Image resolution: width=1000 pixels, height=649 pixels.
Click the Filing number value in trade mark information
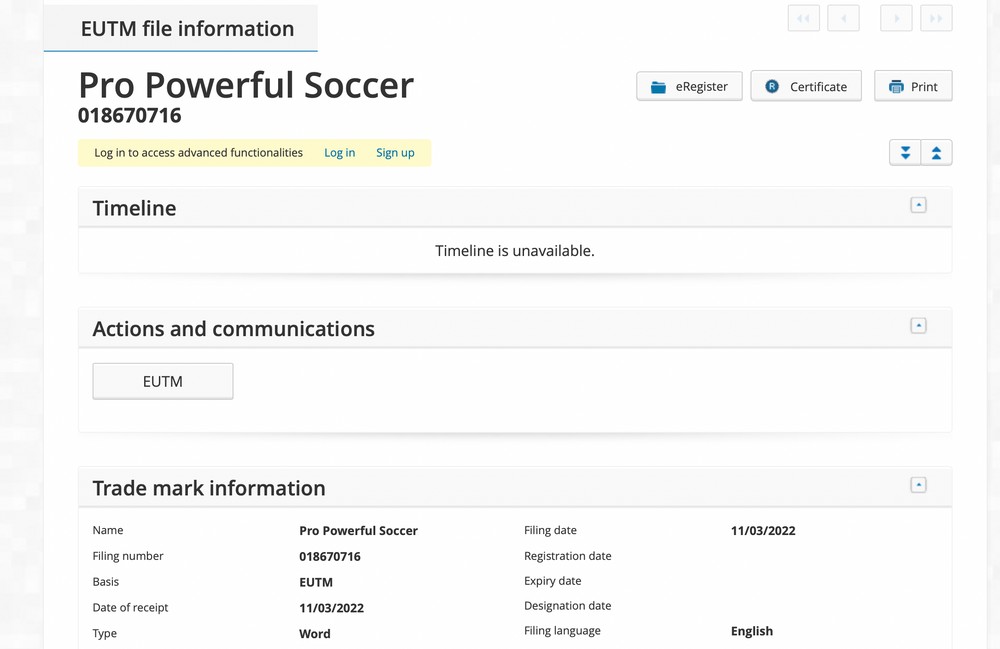coord(330,557)
